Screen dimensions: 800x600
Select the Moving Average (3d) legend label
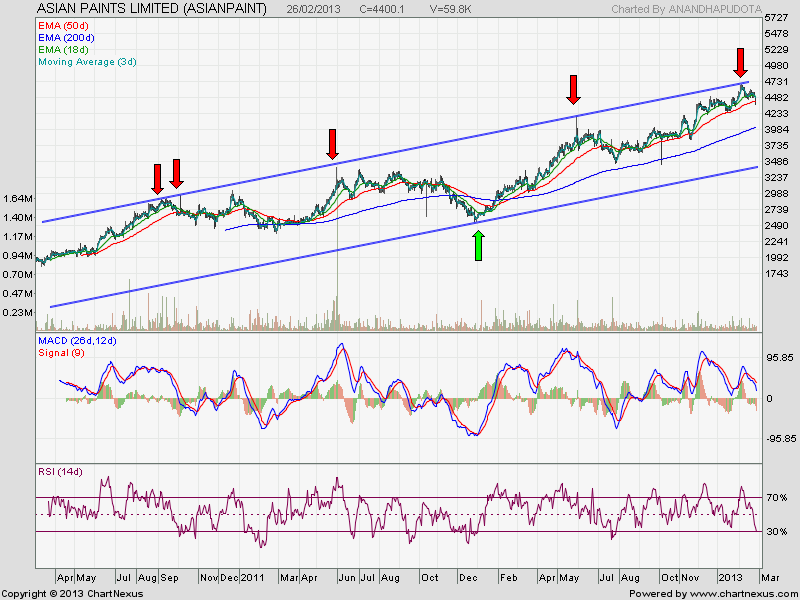(87, 62)
